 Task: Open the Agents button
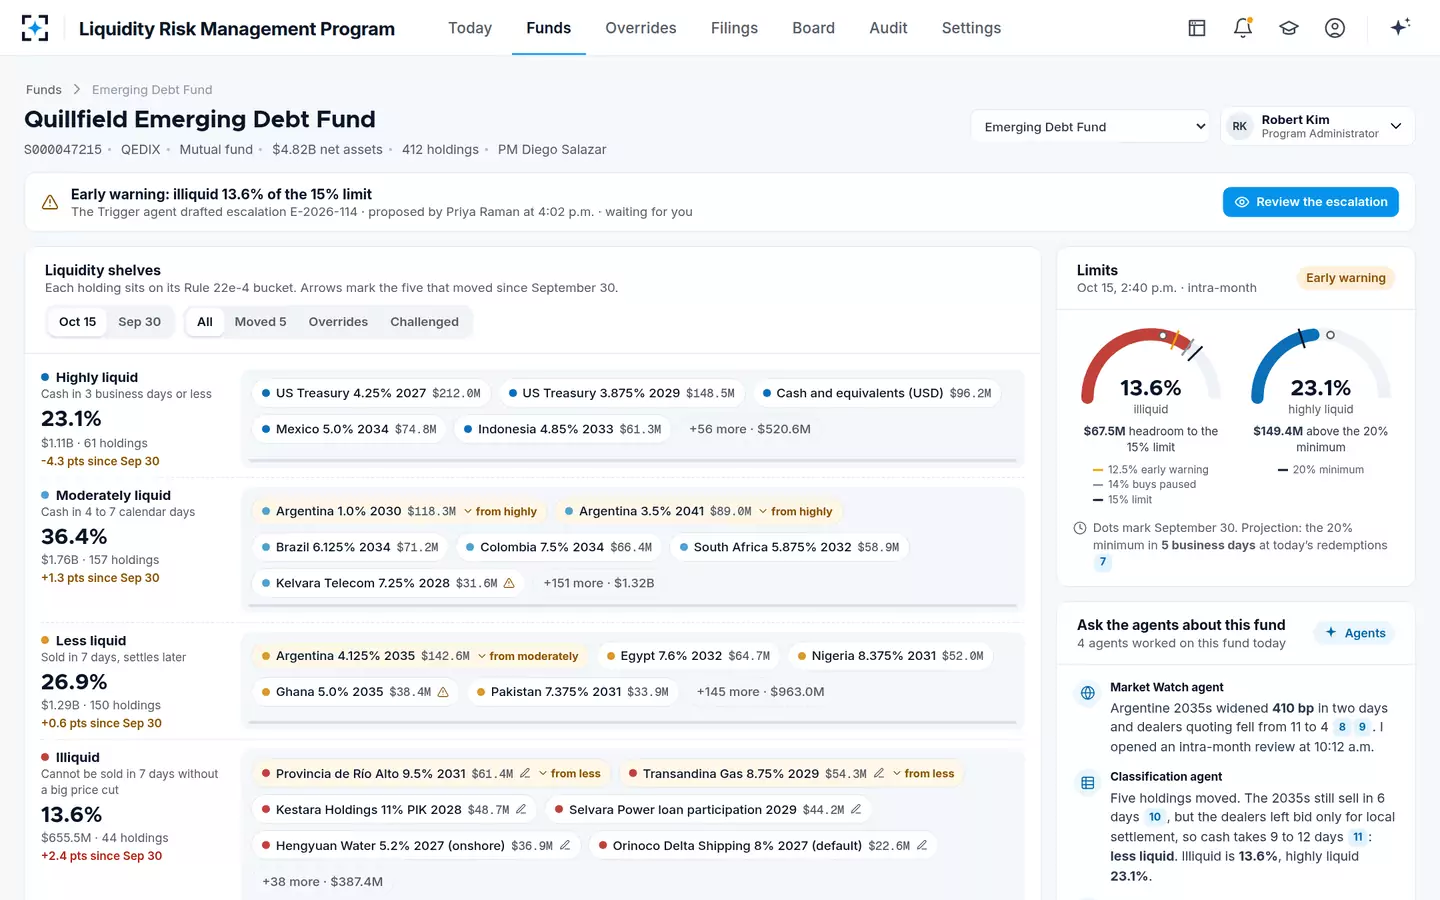[1355, 633]
